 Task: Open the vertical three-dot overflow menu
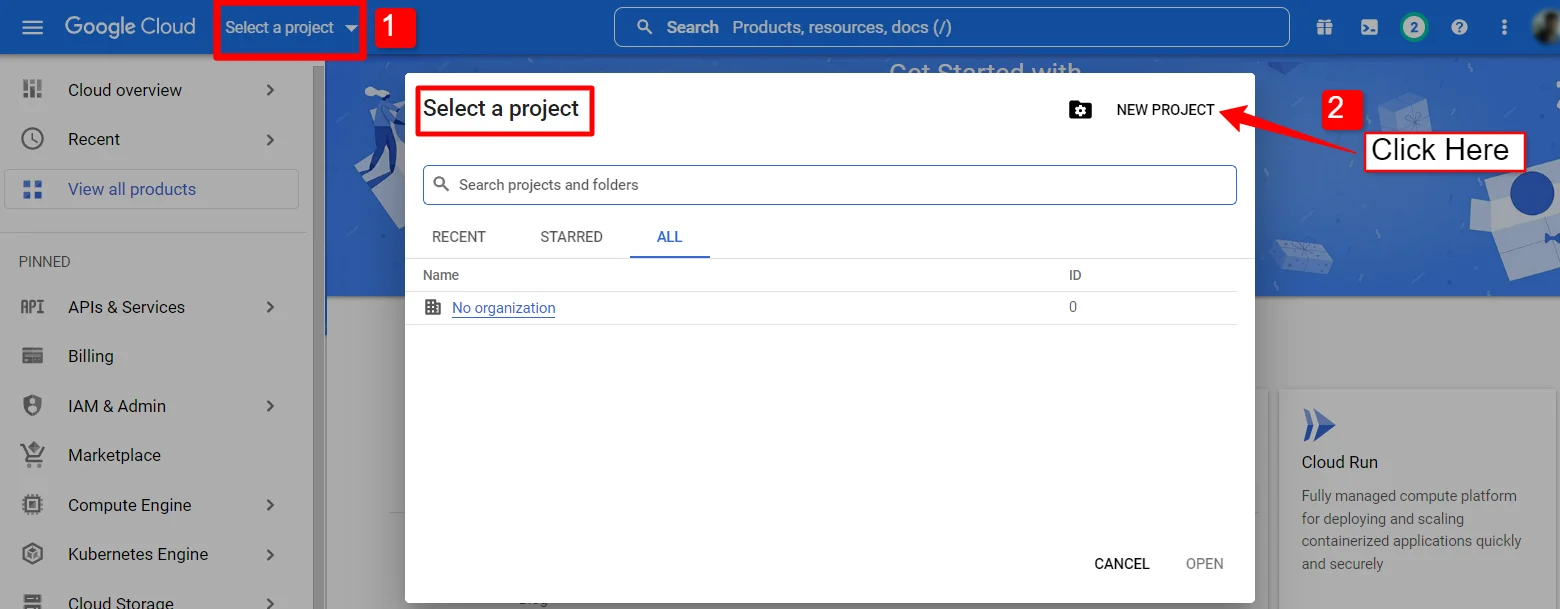pyautogui.click(x=1504, y=27)
